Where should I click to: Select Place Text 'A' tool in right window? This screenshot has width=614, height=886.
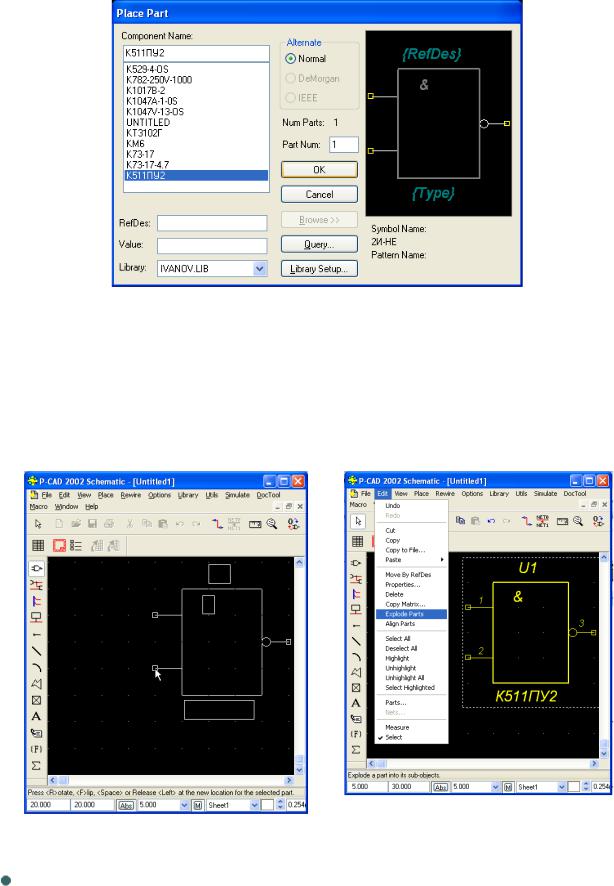tap(356, 703)
